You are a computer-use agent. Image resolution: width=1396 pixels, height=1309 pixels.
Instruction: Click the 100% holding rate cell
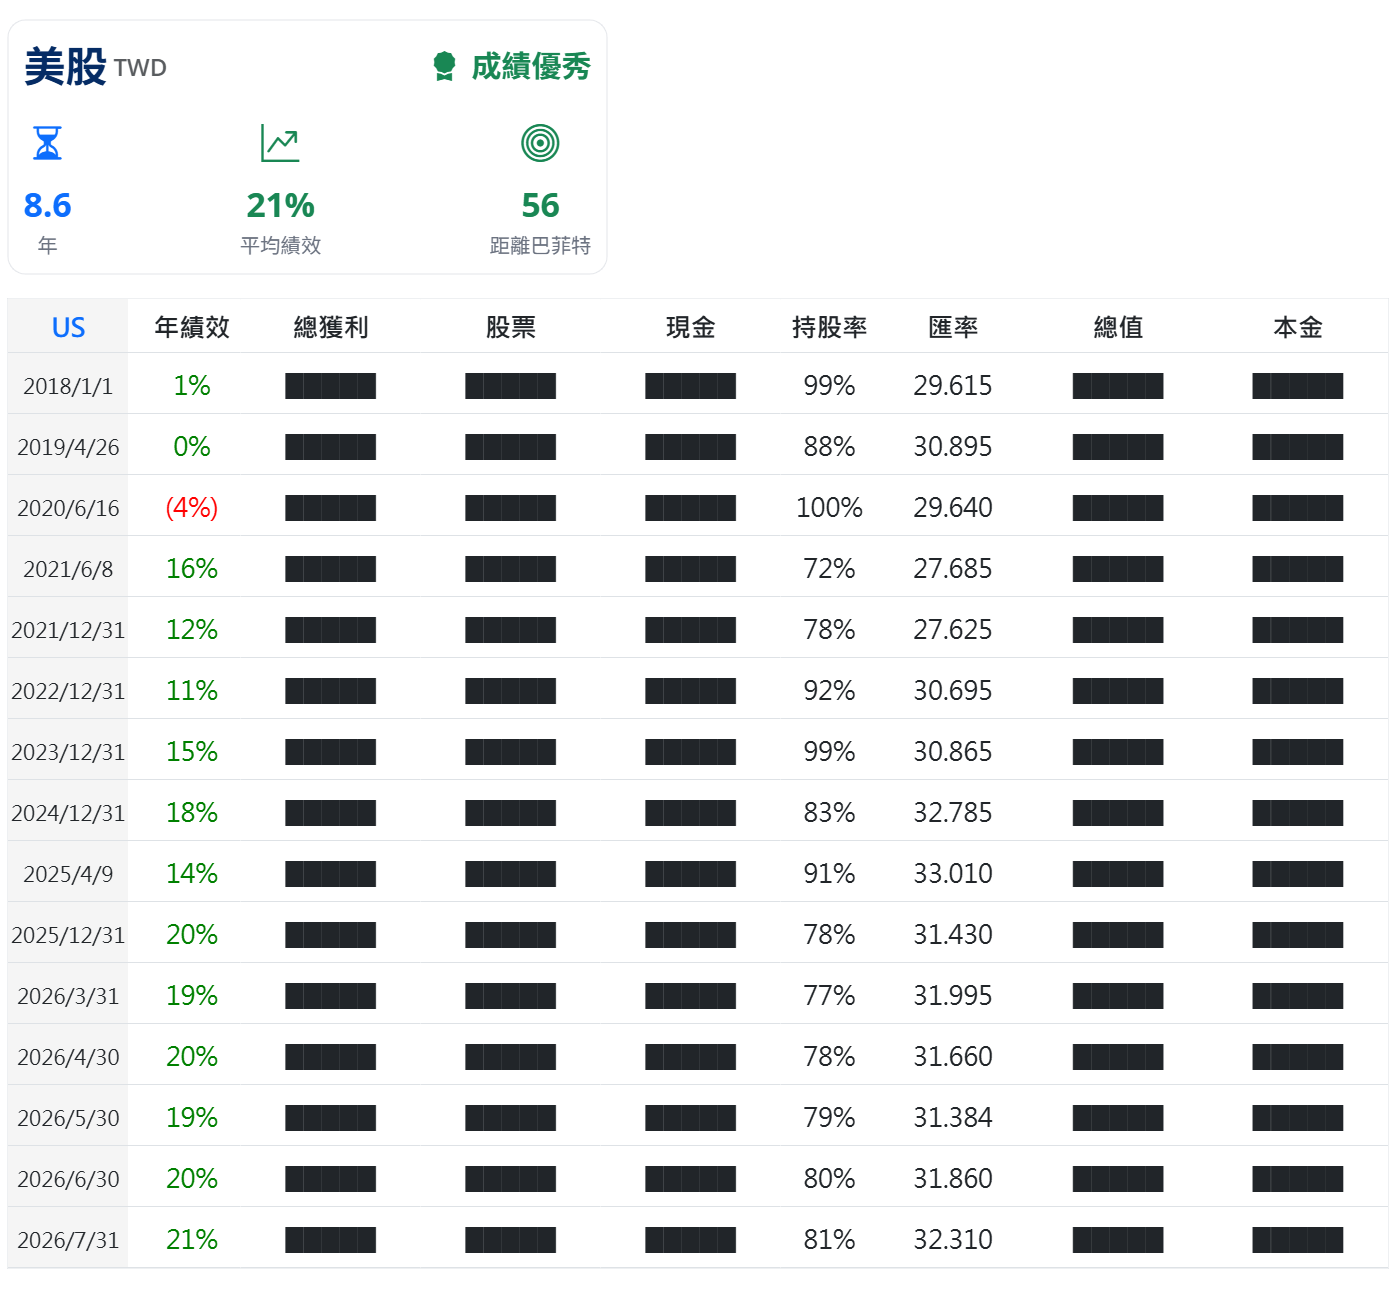829,507
